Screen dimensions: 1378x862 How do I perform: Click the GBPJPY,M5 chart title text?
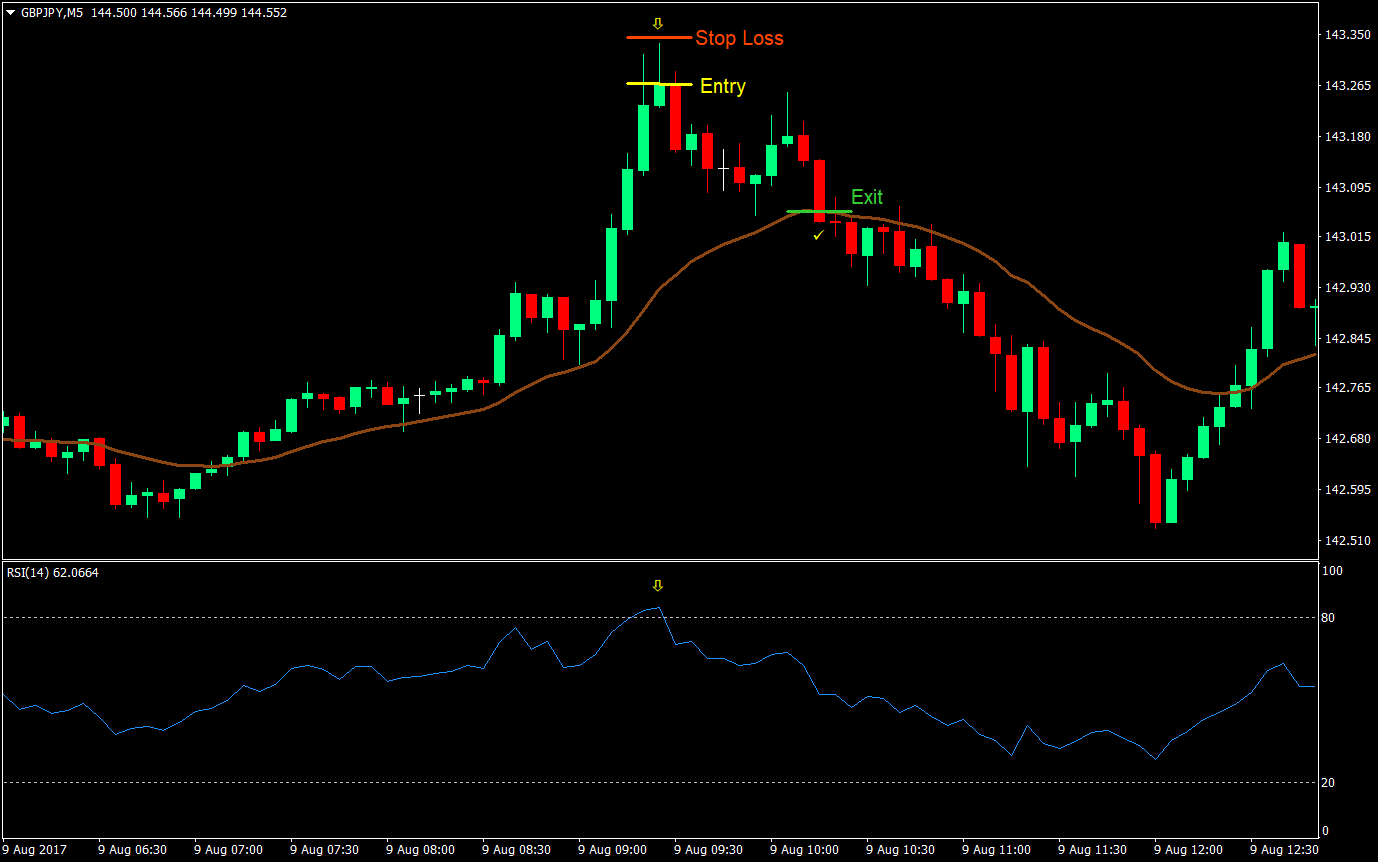coord(54,14)
